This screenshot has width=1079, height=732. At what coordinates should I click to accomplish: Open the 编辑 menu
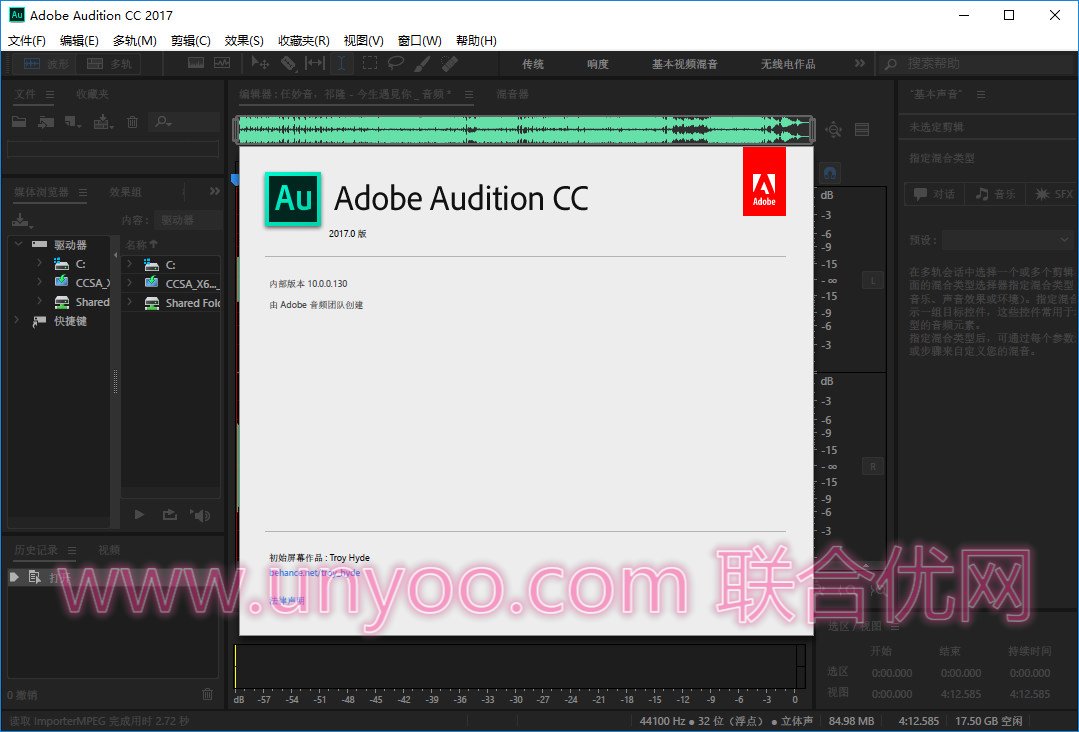(x=79, y=41)
